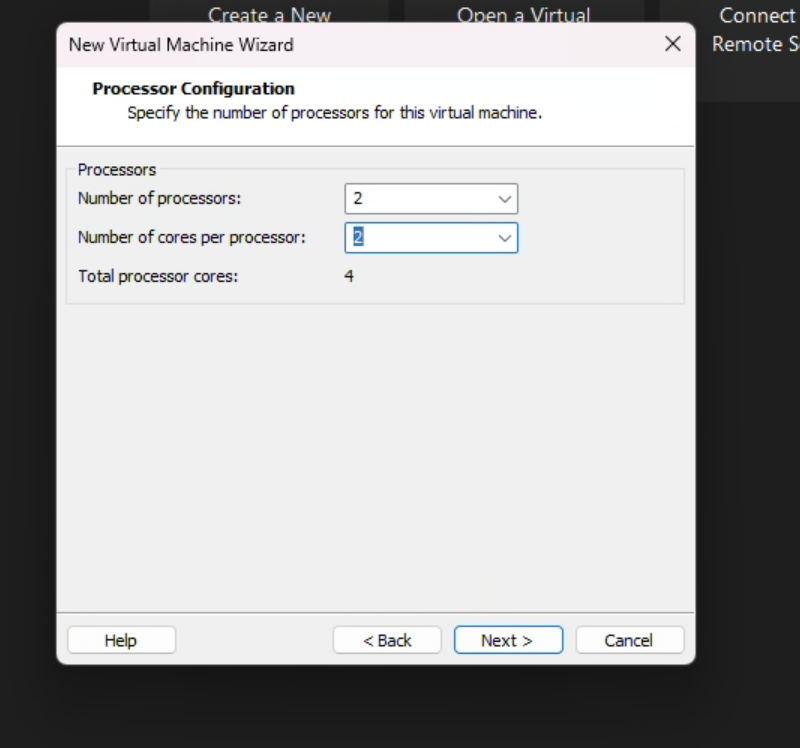Screen dimensions: 800x748
Task: Click the Specify the number of processors description
Action: click(334, 113)
